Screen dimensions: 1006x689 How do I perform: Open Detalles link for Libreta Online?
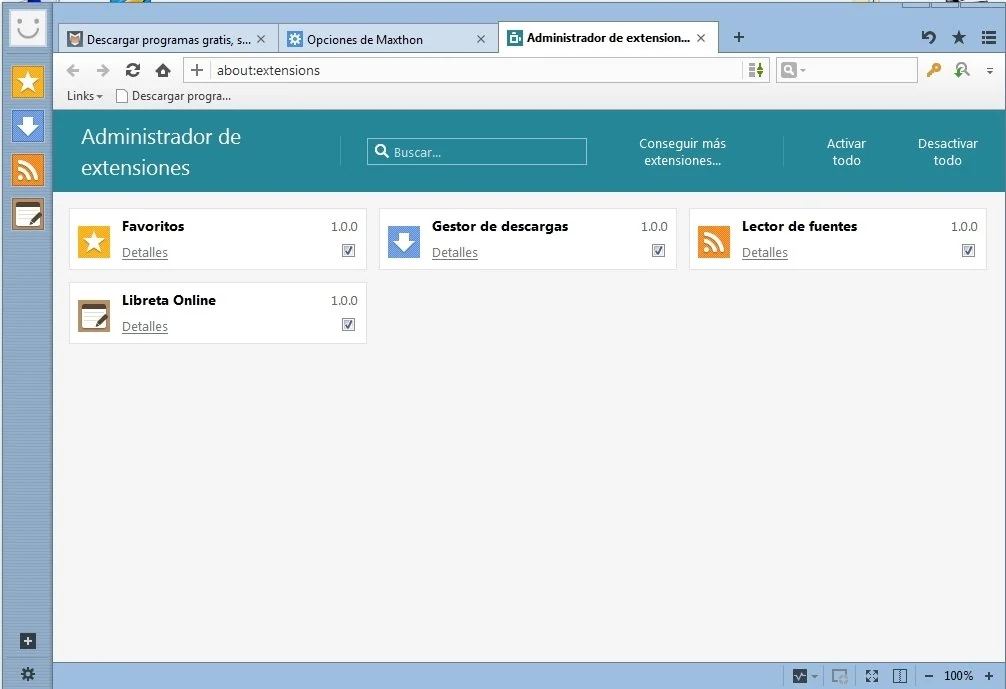pyautogui.click(x=145, y=327)
